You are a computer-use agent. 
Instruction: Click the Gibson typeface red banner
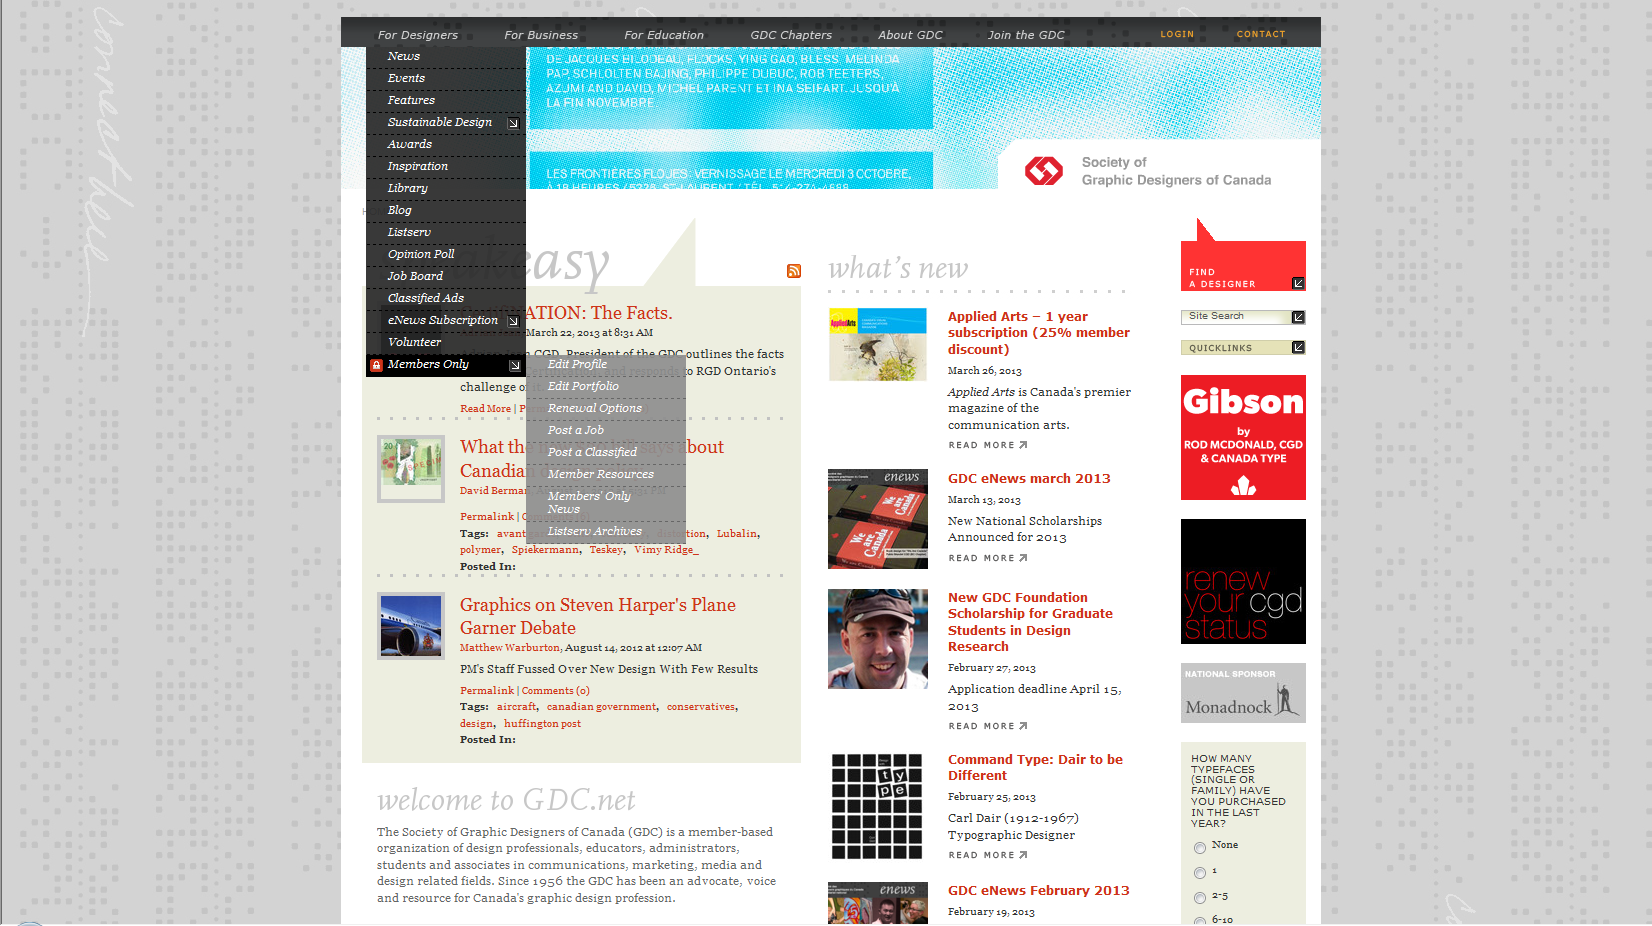(x=1243, y=438)
